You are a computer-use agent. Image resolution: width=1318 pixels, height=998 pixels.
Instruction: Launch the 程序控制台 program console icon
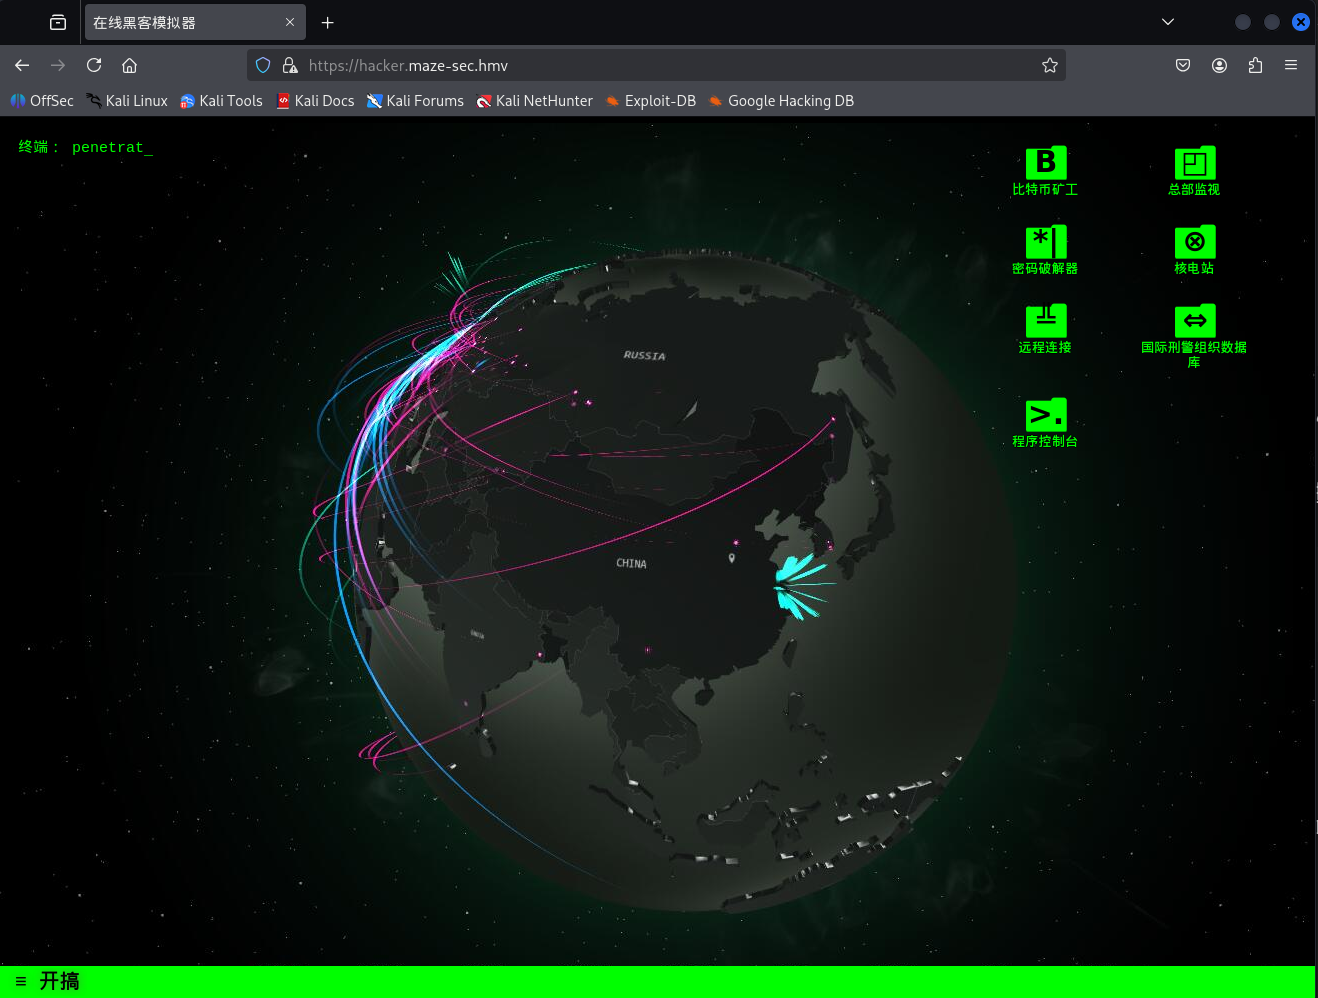1045,417
